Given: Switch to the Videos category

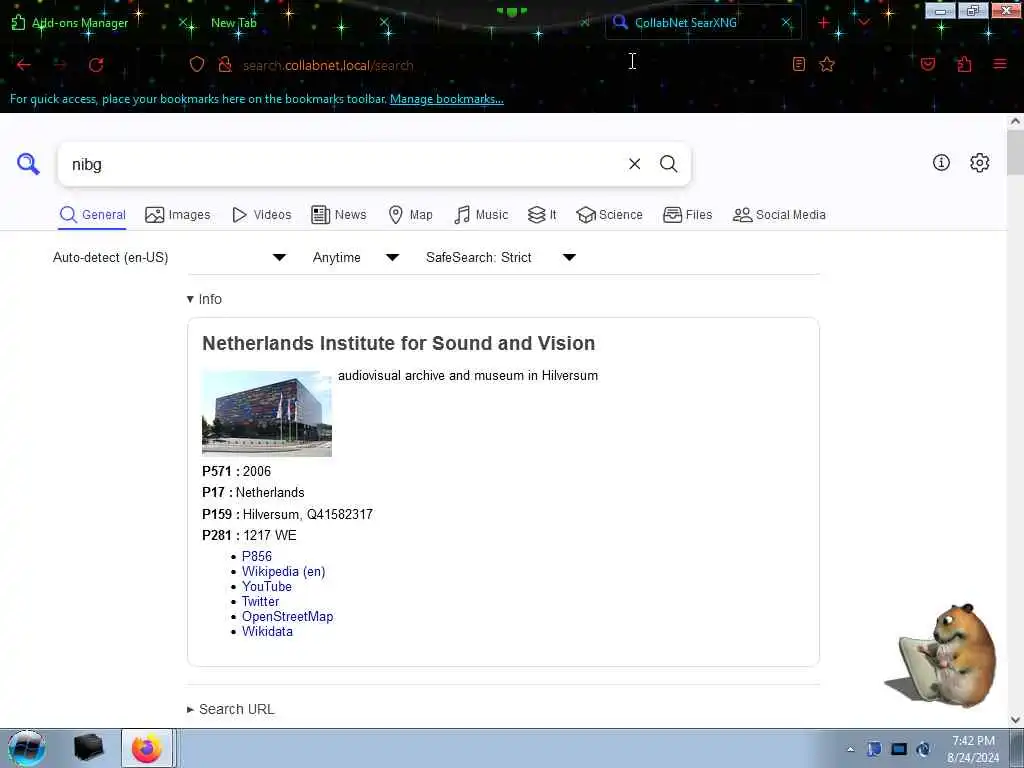Looking at the screenshot, I should [262, 215].
